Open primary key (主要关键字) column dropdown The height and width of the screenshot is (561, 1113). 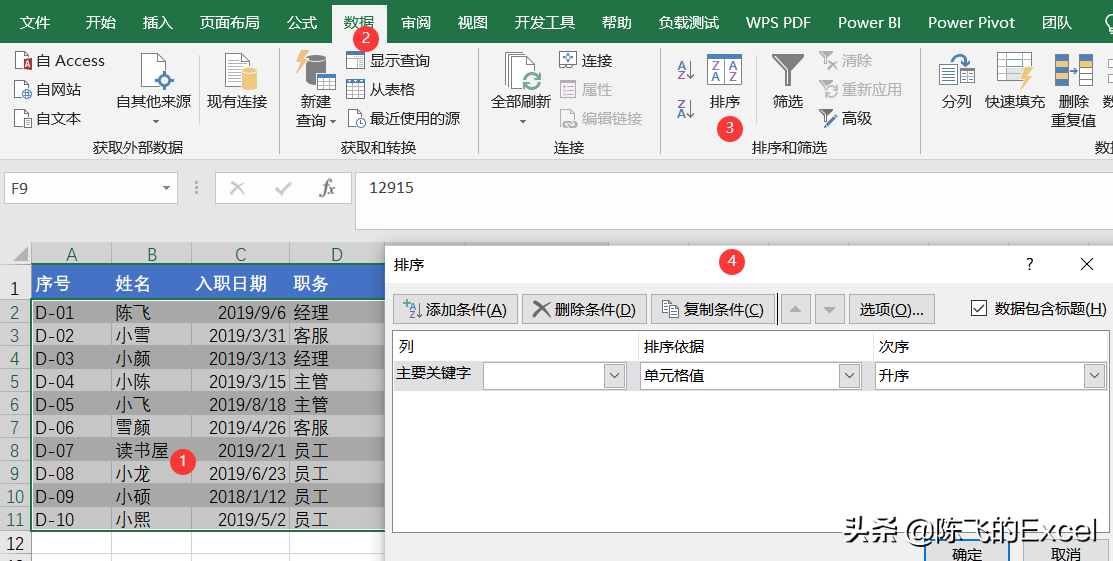(615, 376)
